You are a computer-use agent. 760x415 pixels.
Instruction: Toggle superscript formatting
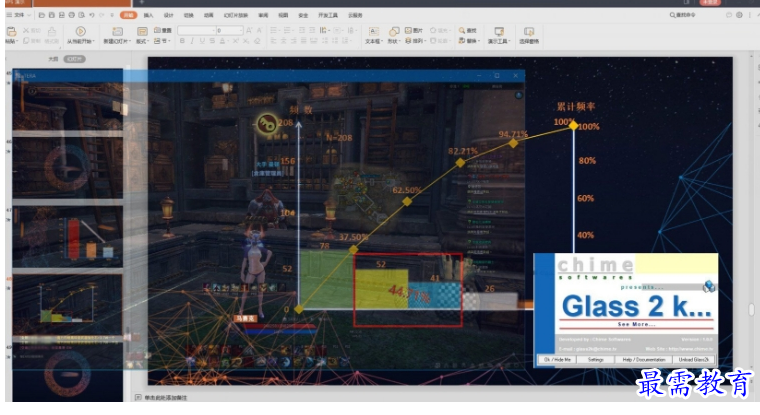(236, 41)
